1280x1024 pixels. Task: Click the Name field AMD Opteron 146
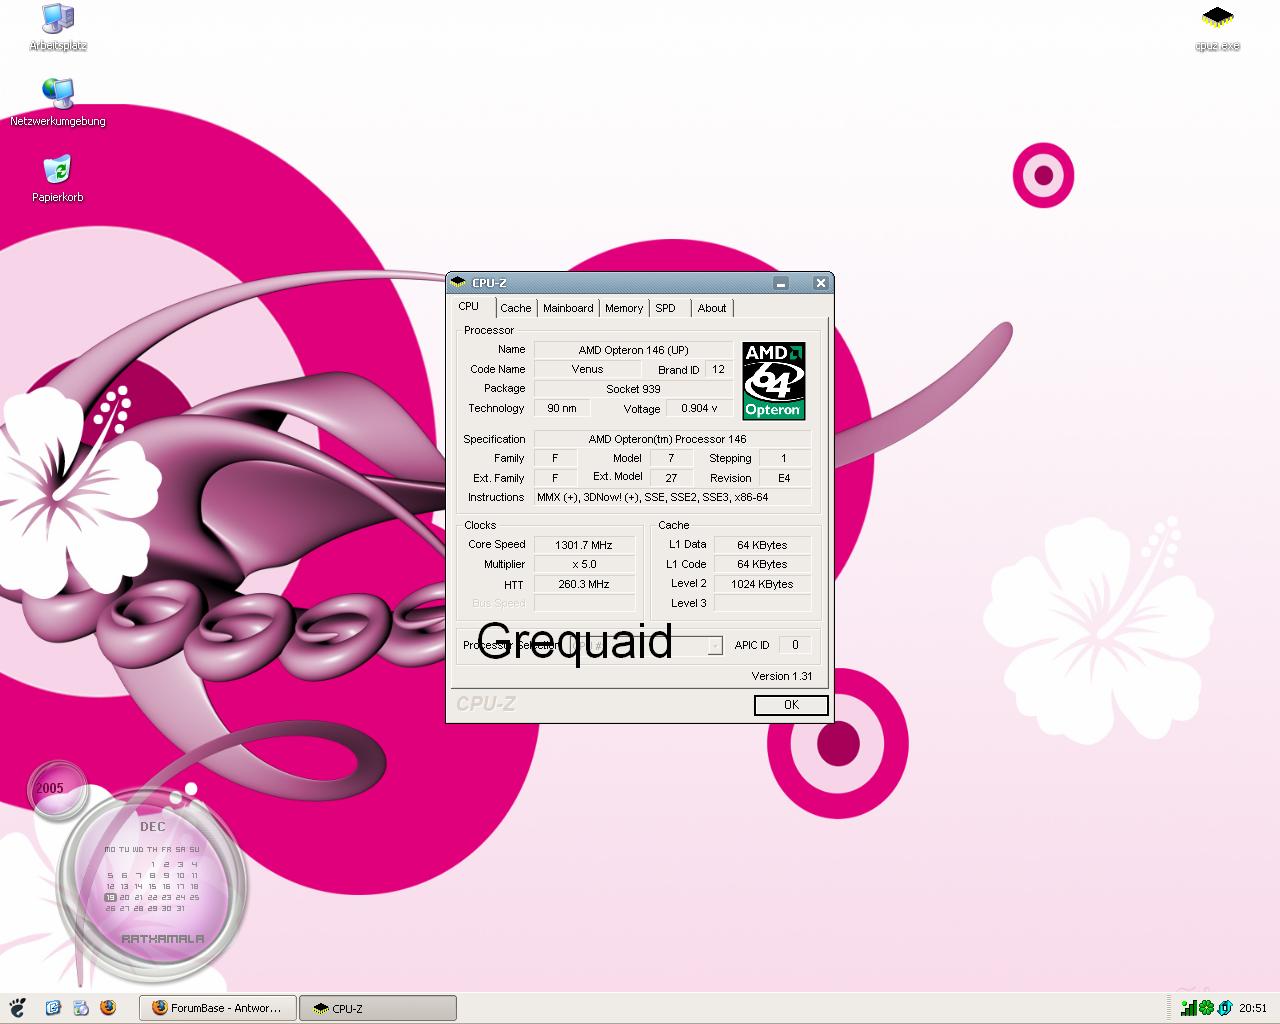[x=633, y=350]
